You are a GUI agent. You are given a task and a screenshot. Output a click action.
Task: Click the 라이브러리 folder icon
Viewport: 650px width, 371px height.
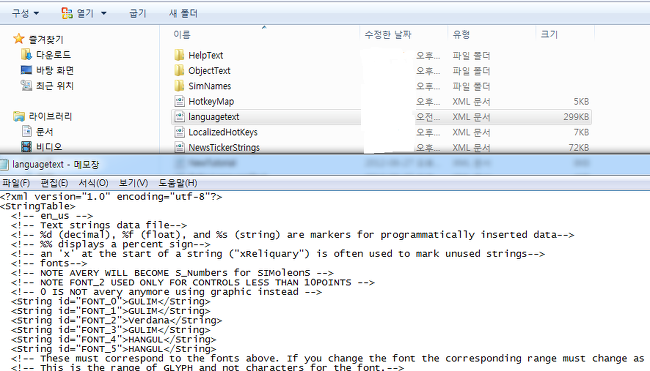(x=19, y=116)
